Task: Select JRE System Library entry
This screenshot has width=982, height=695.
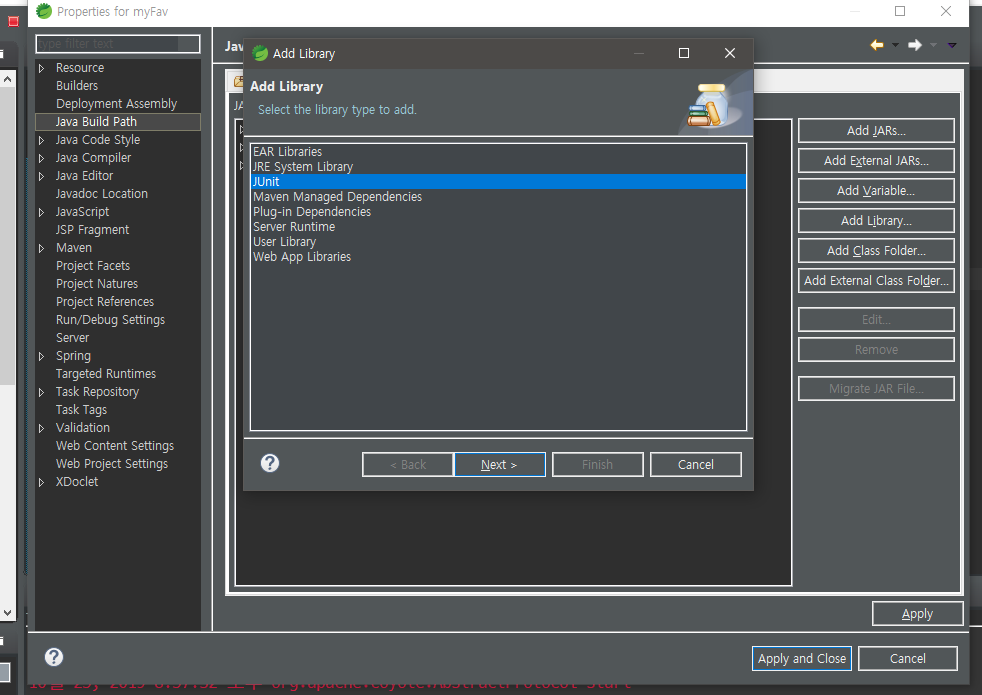Action: [499, 167]
